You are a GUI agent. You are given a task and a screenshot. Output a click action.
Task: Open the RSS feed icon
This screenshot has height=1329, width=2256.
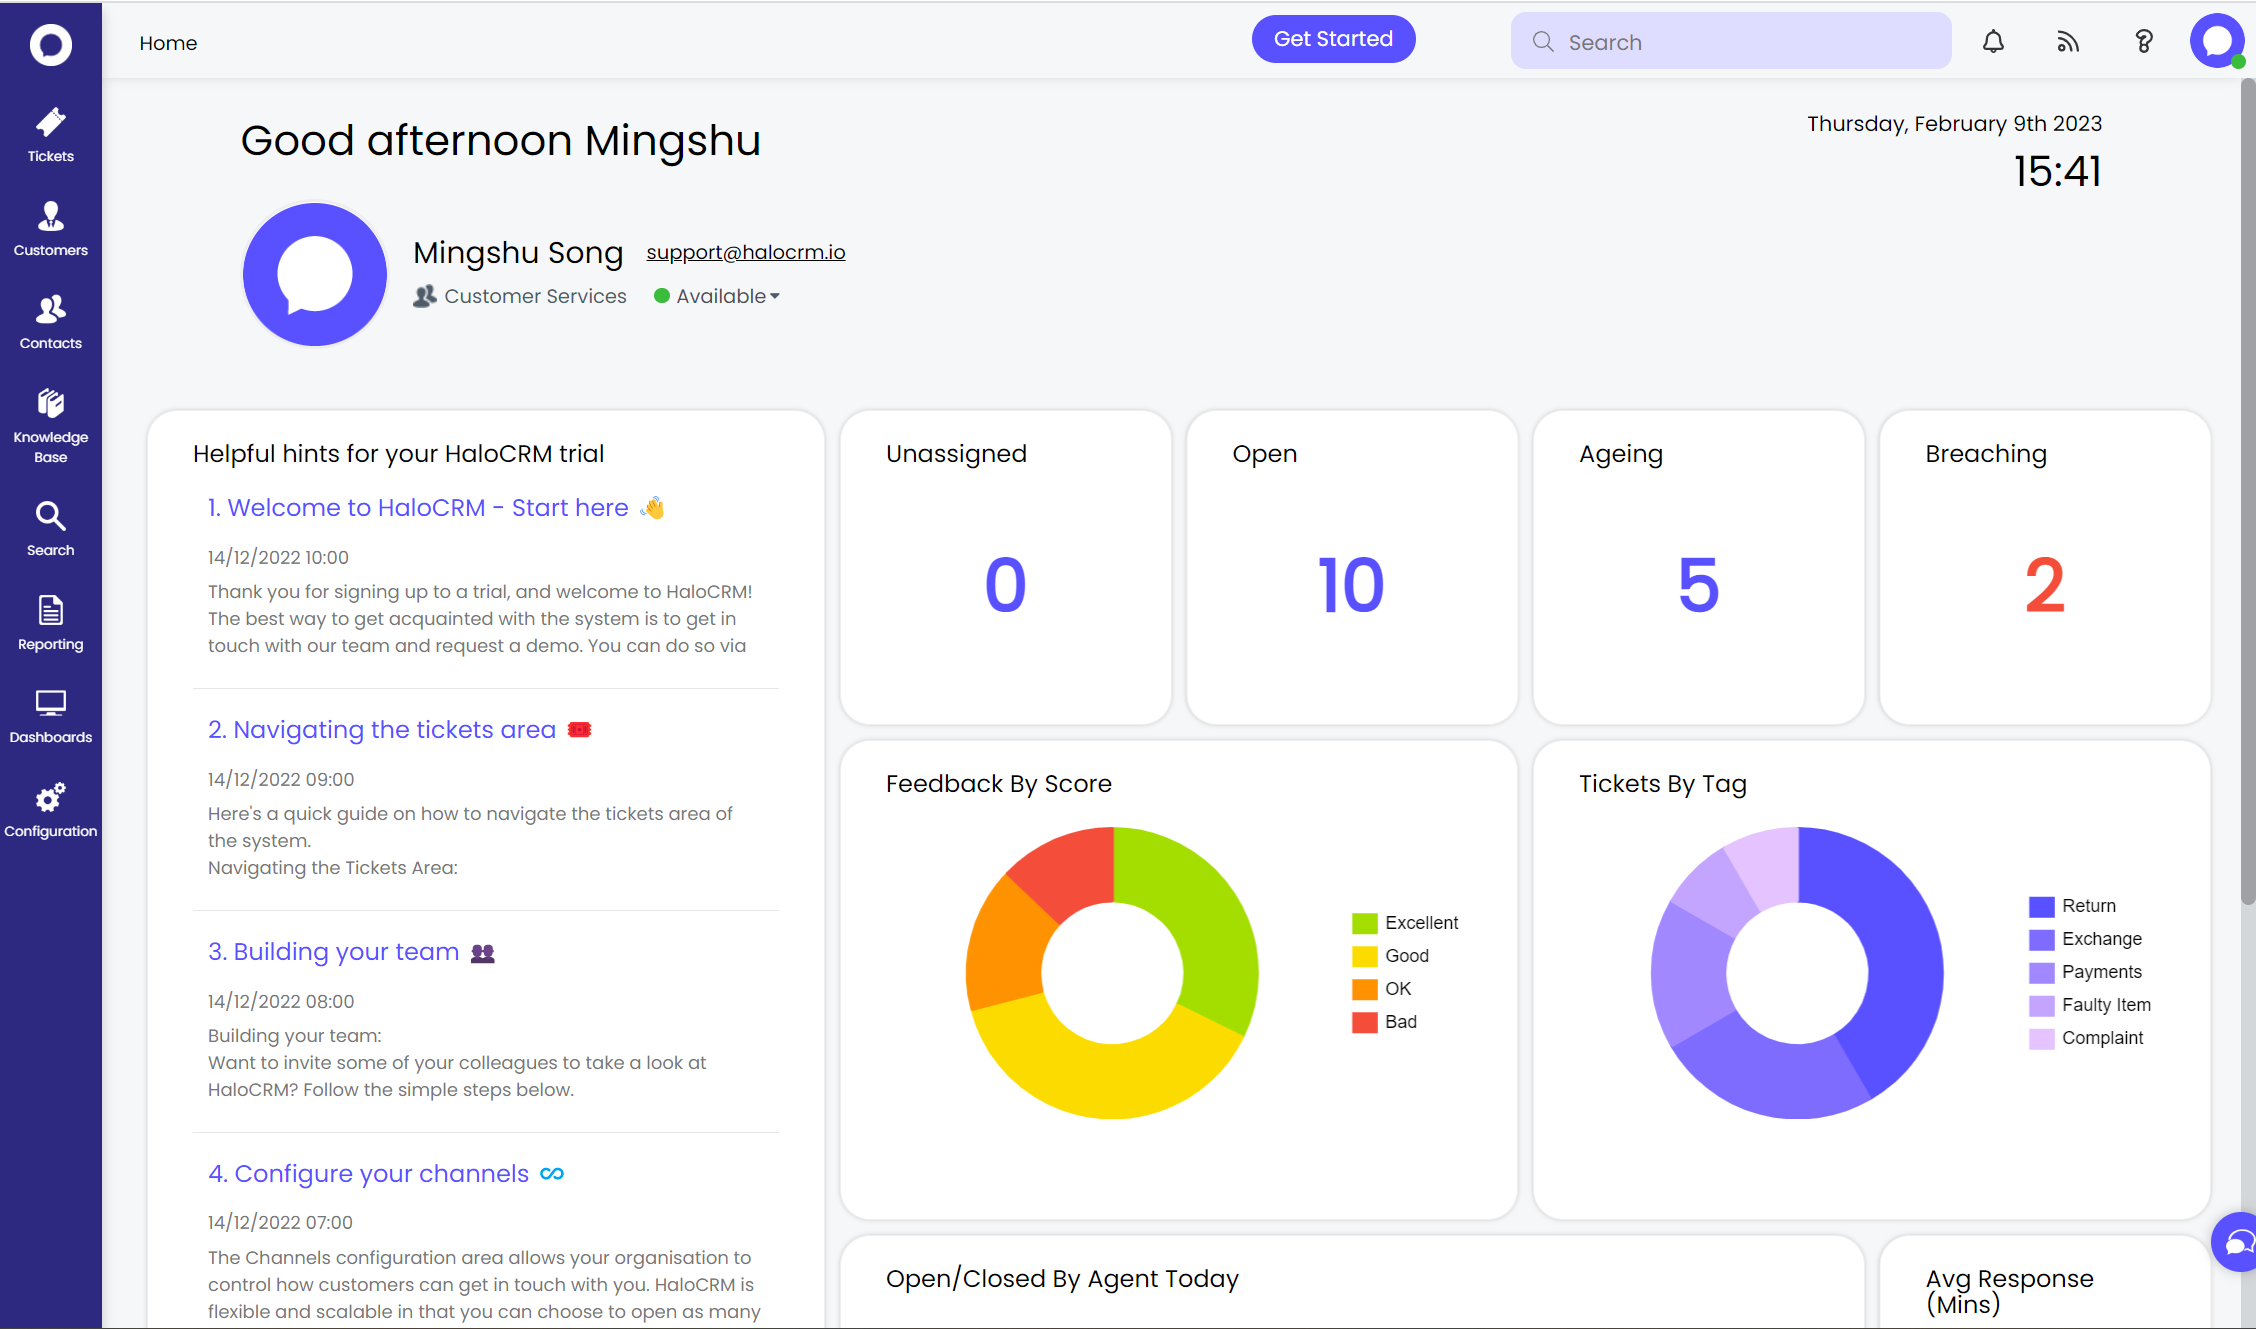coord(2068,42)
